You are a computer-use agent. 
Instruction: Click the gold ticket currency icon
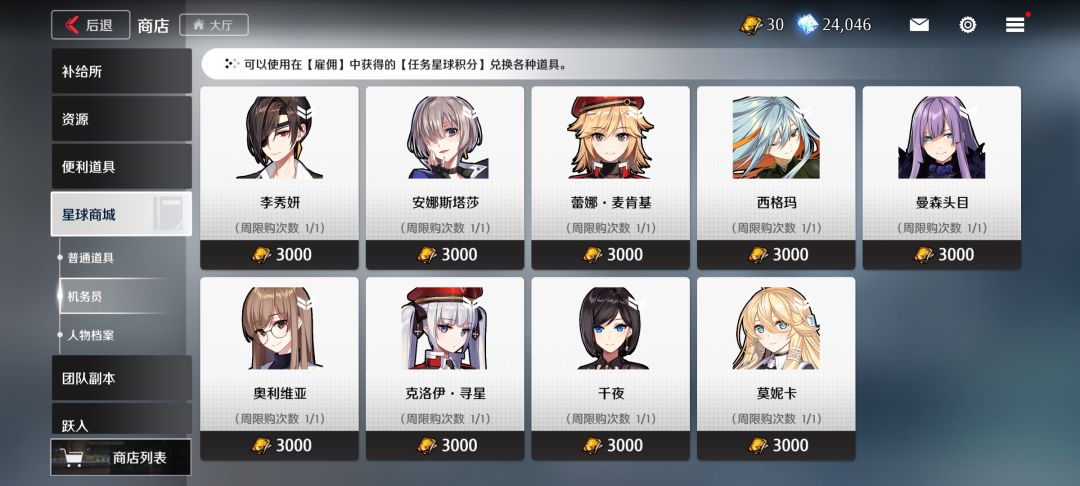[x=751, y=25]
